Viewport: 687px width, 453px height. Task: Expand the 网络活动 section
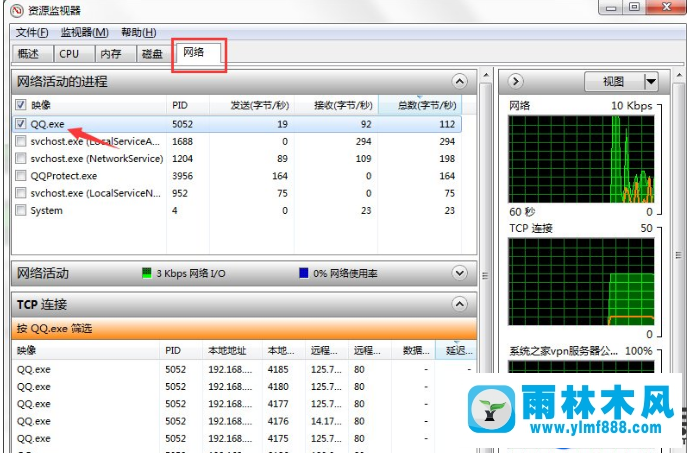coord(459,273)
